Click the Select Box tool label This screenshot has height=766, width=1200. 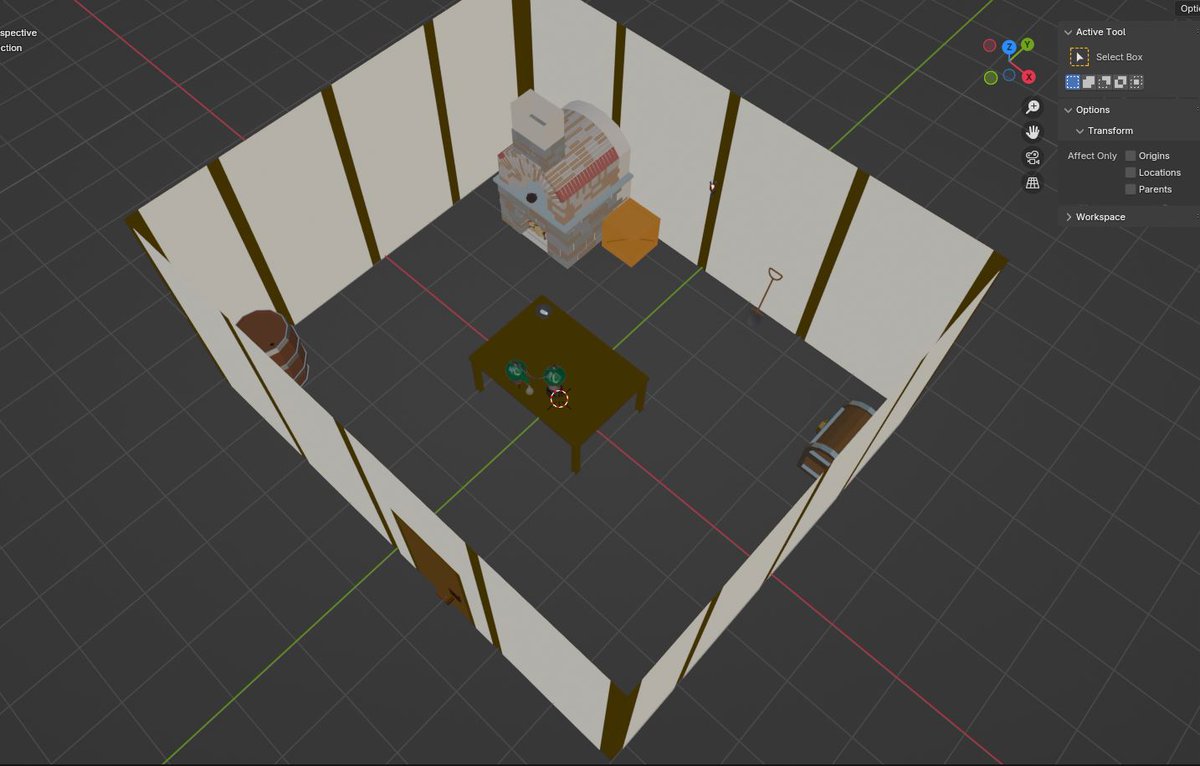click(1119, 58)
